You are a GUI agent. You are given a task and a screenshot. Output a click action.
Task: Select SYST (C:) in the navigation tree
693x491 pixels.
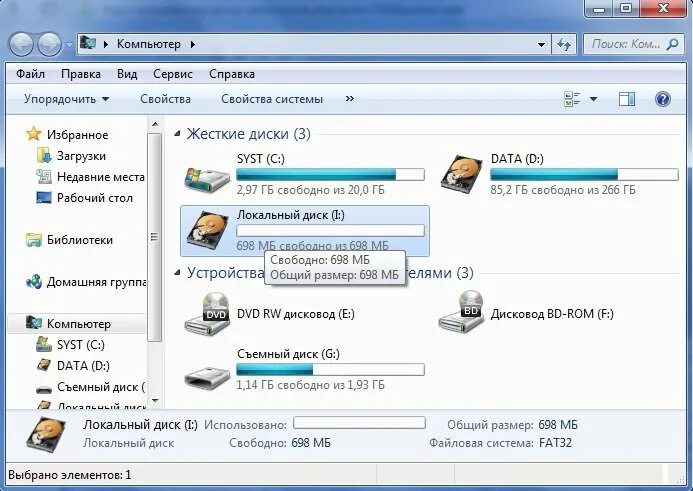[81, 345]
